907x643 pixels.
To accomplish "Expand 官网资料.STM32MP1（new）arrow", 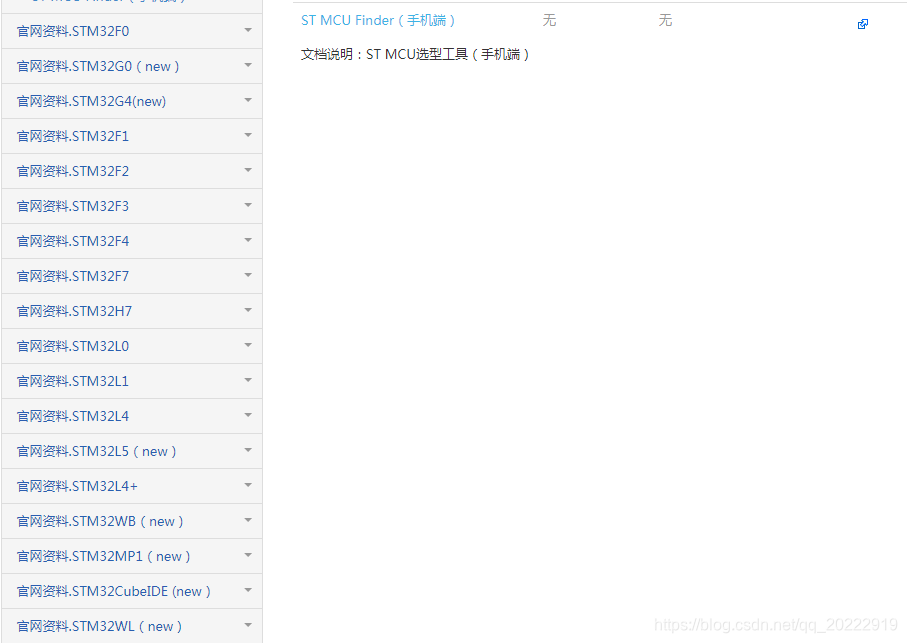I will tap(248, 555).
